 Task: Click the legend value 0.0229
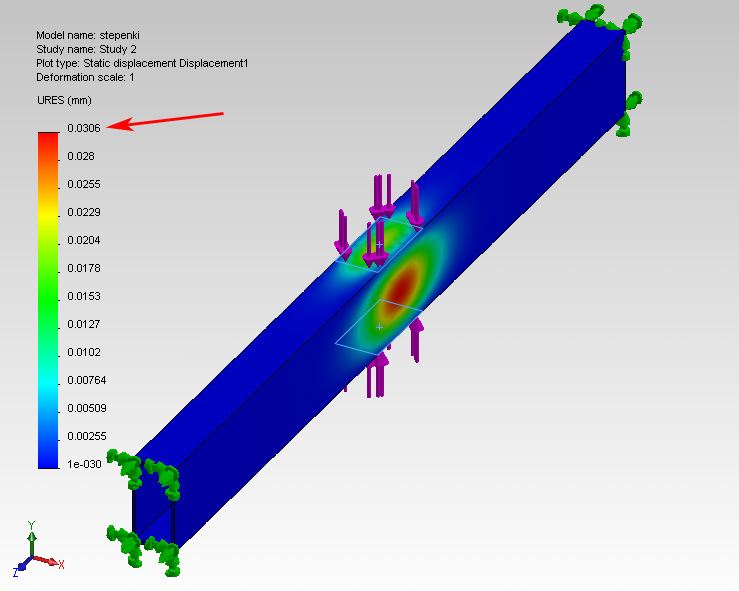point(84,212)
